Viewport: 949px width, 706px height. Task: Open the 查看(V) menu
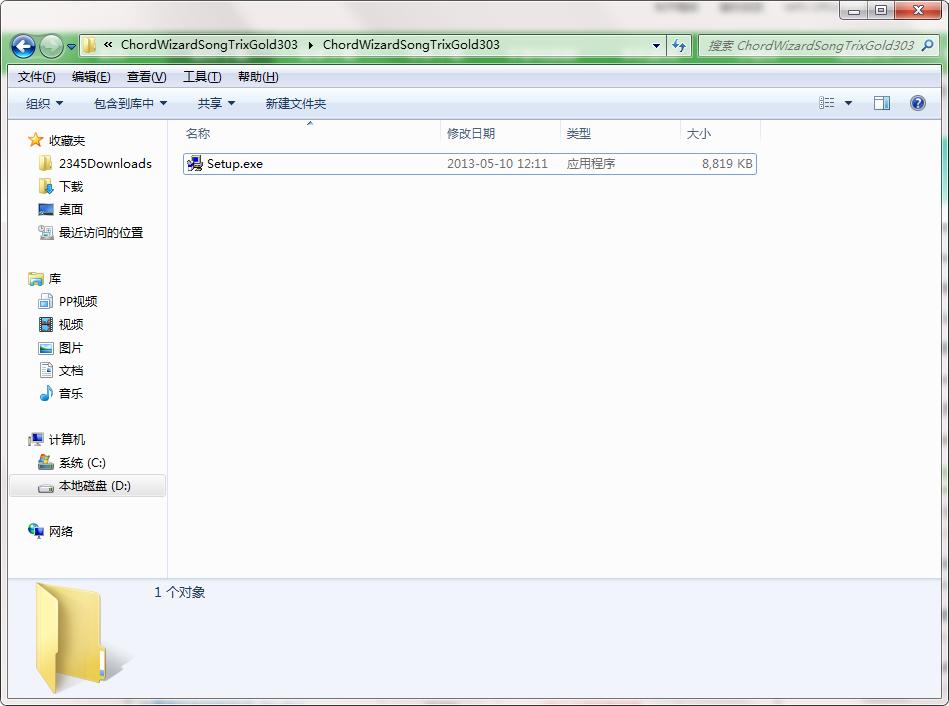(x=146, y=77)
